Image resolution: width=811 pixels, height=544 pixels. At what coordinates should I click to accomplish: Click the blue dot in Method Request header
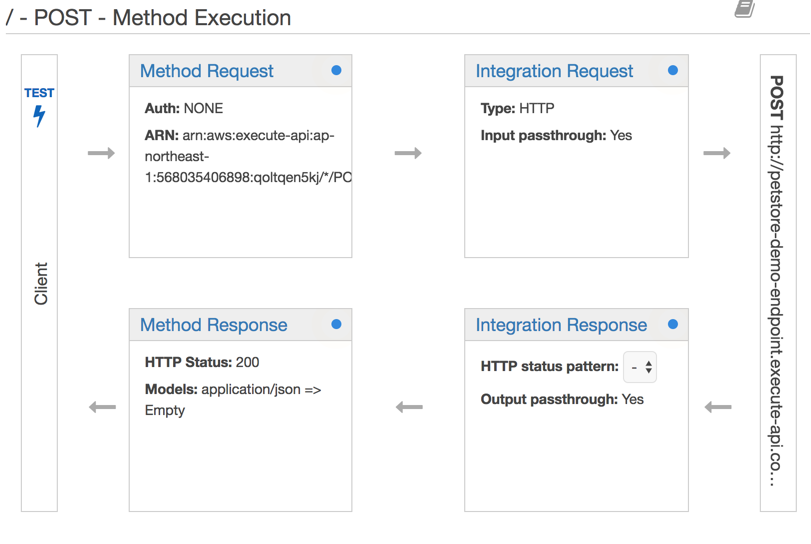pos(336,70)
